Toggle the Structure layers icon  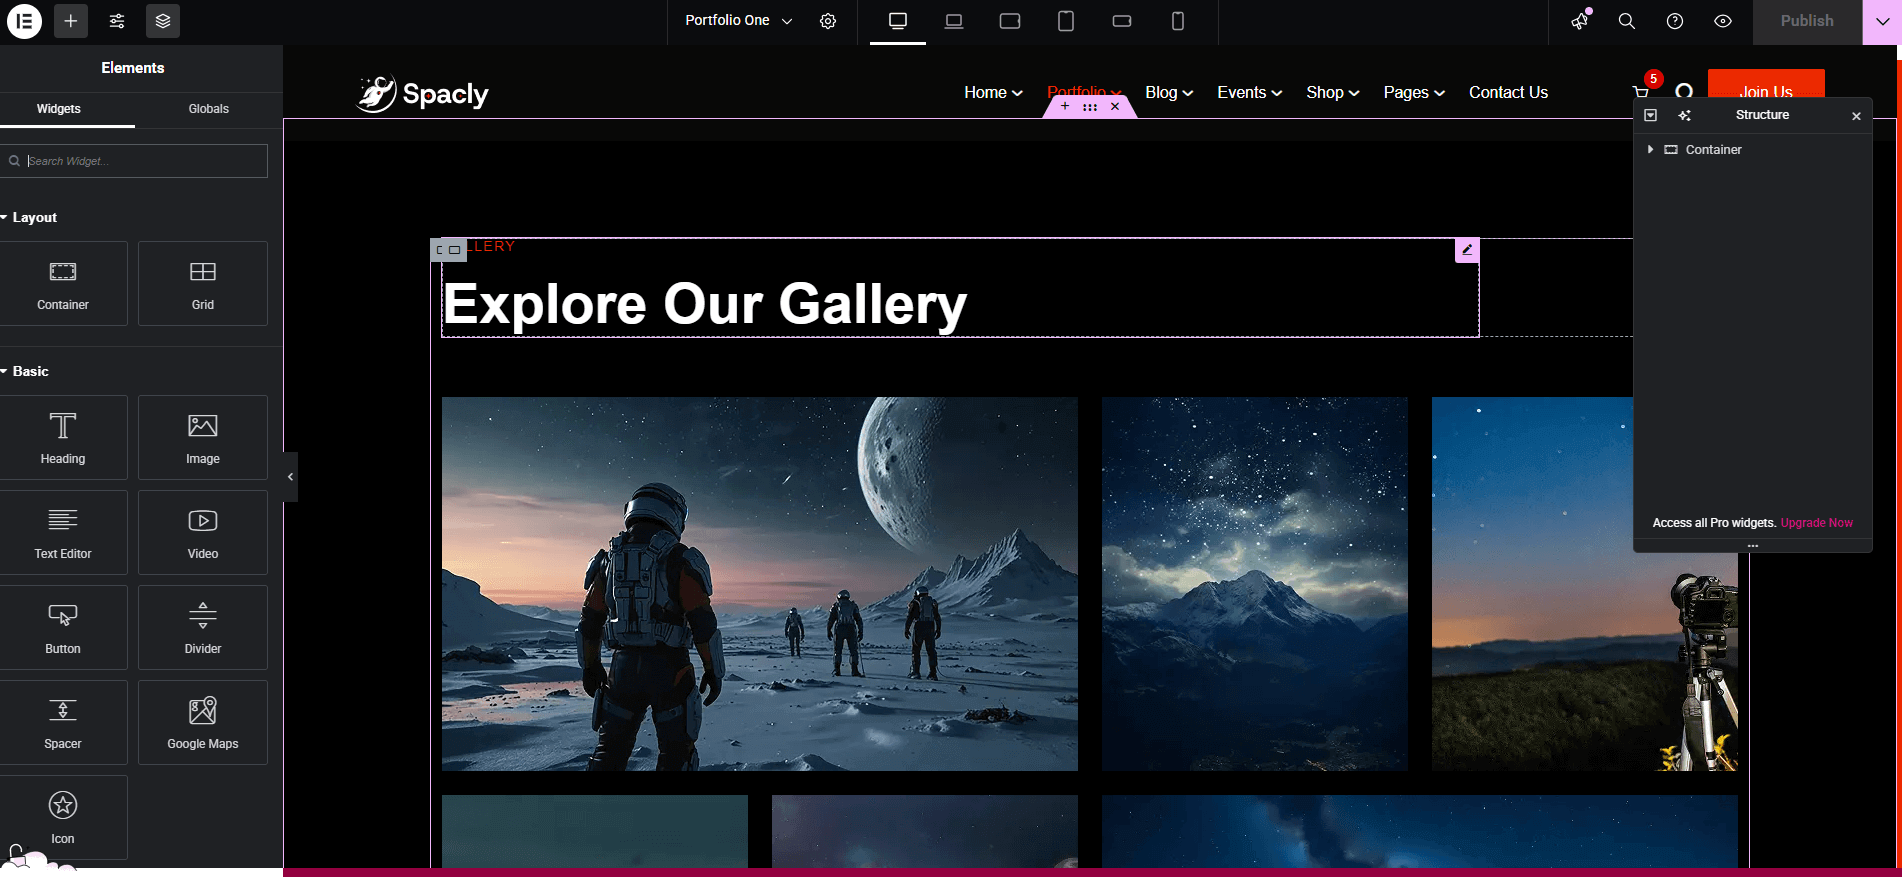point(163,21)
